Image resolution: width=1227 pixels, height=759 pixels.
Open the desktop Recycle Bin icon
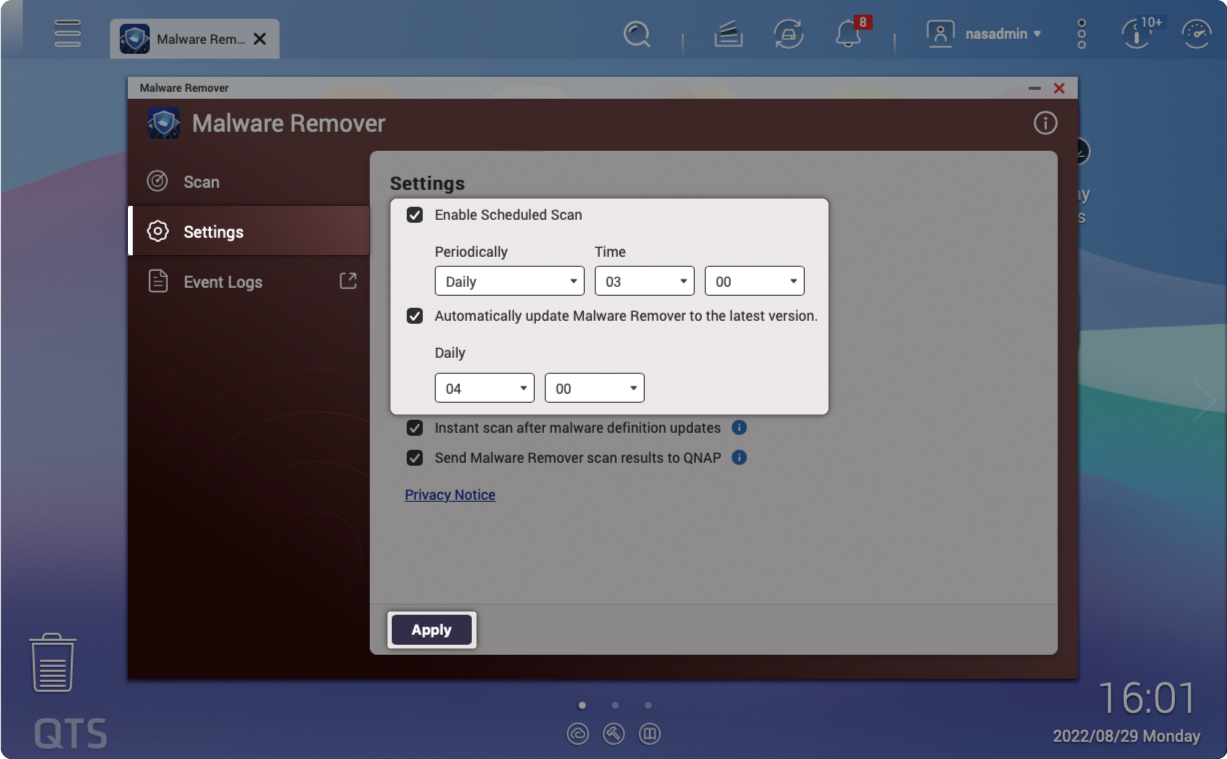click(x=52, y=662)
